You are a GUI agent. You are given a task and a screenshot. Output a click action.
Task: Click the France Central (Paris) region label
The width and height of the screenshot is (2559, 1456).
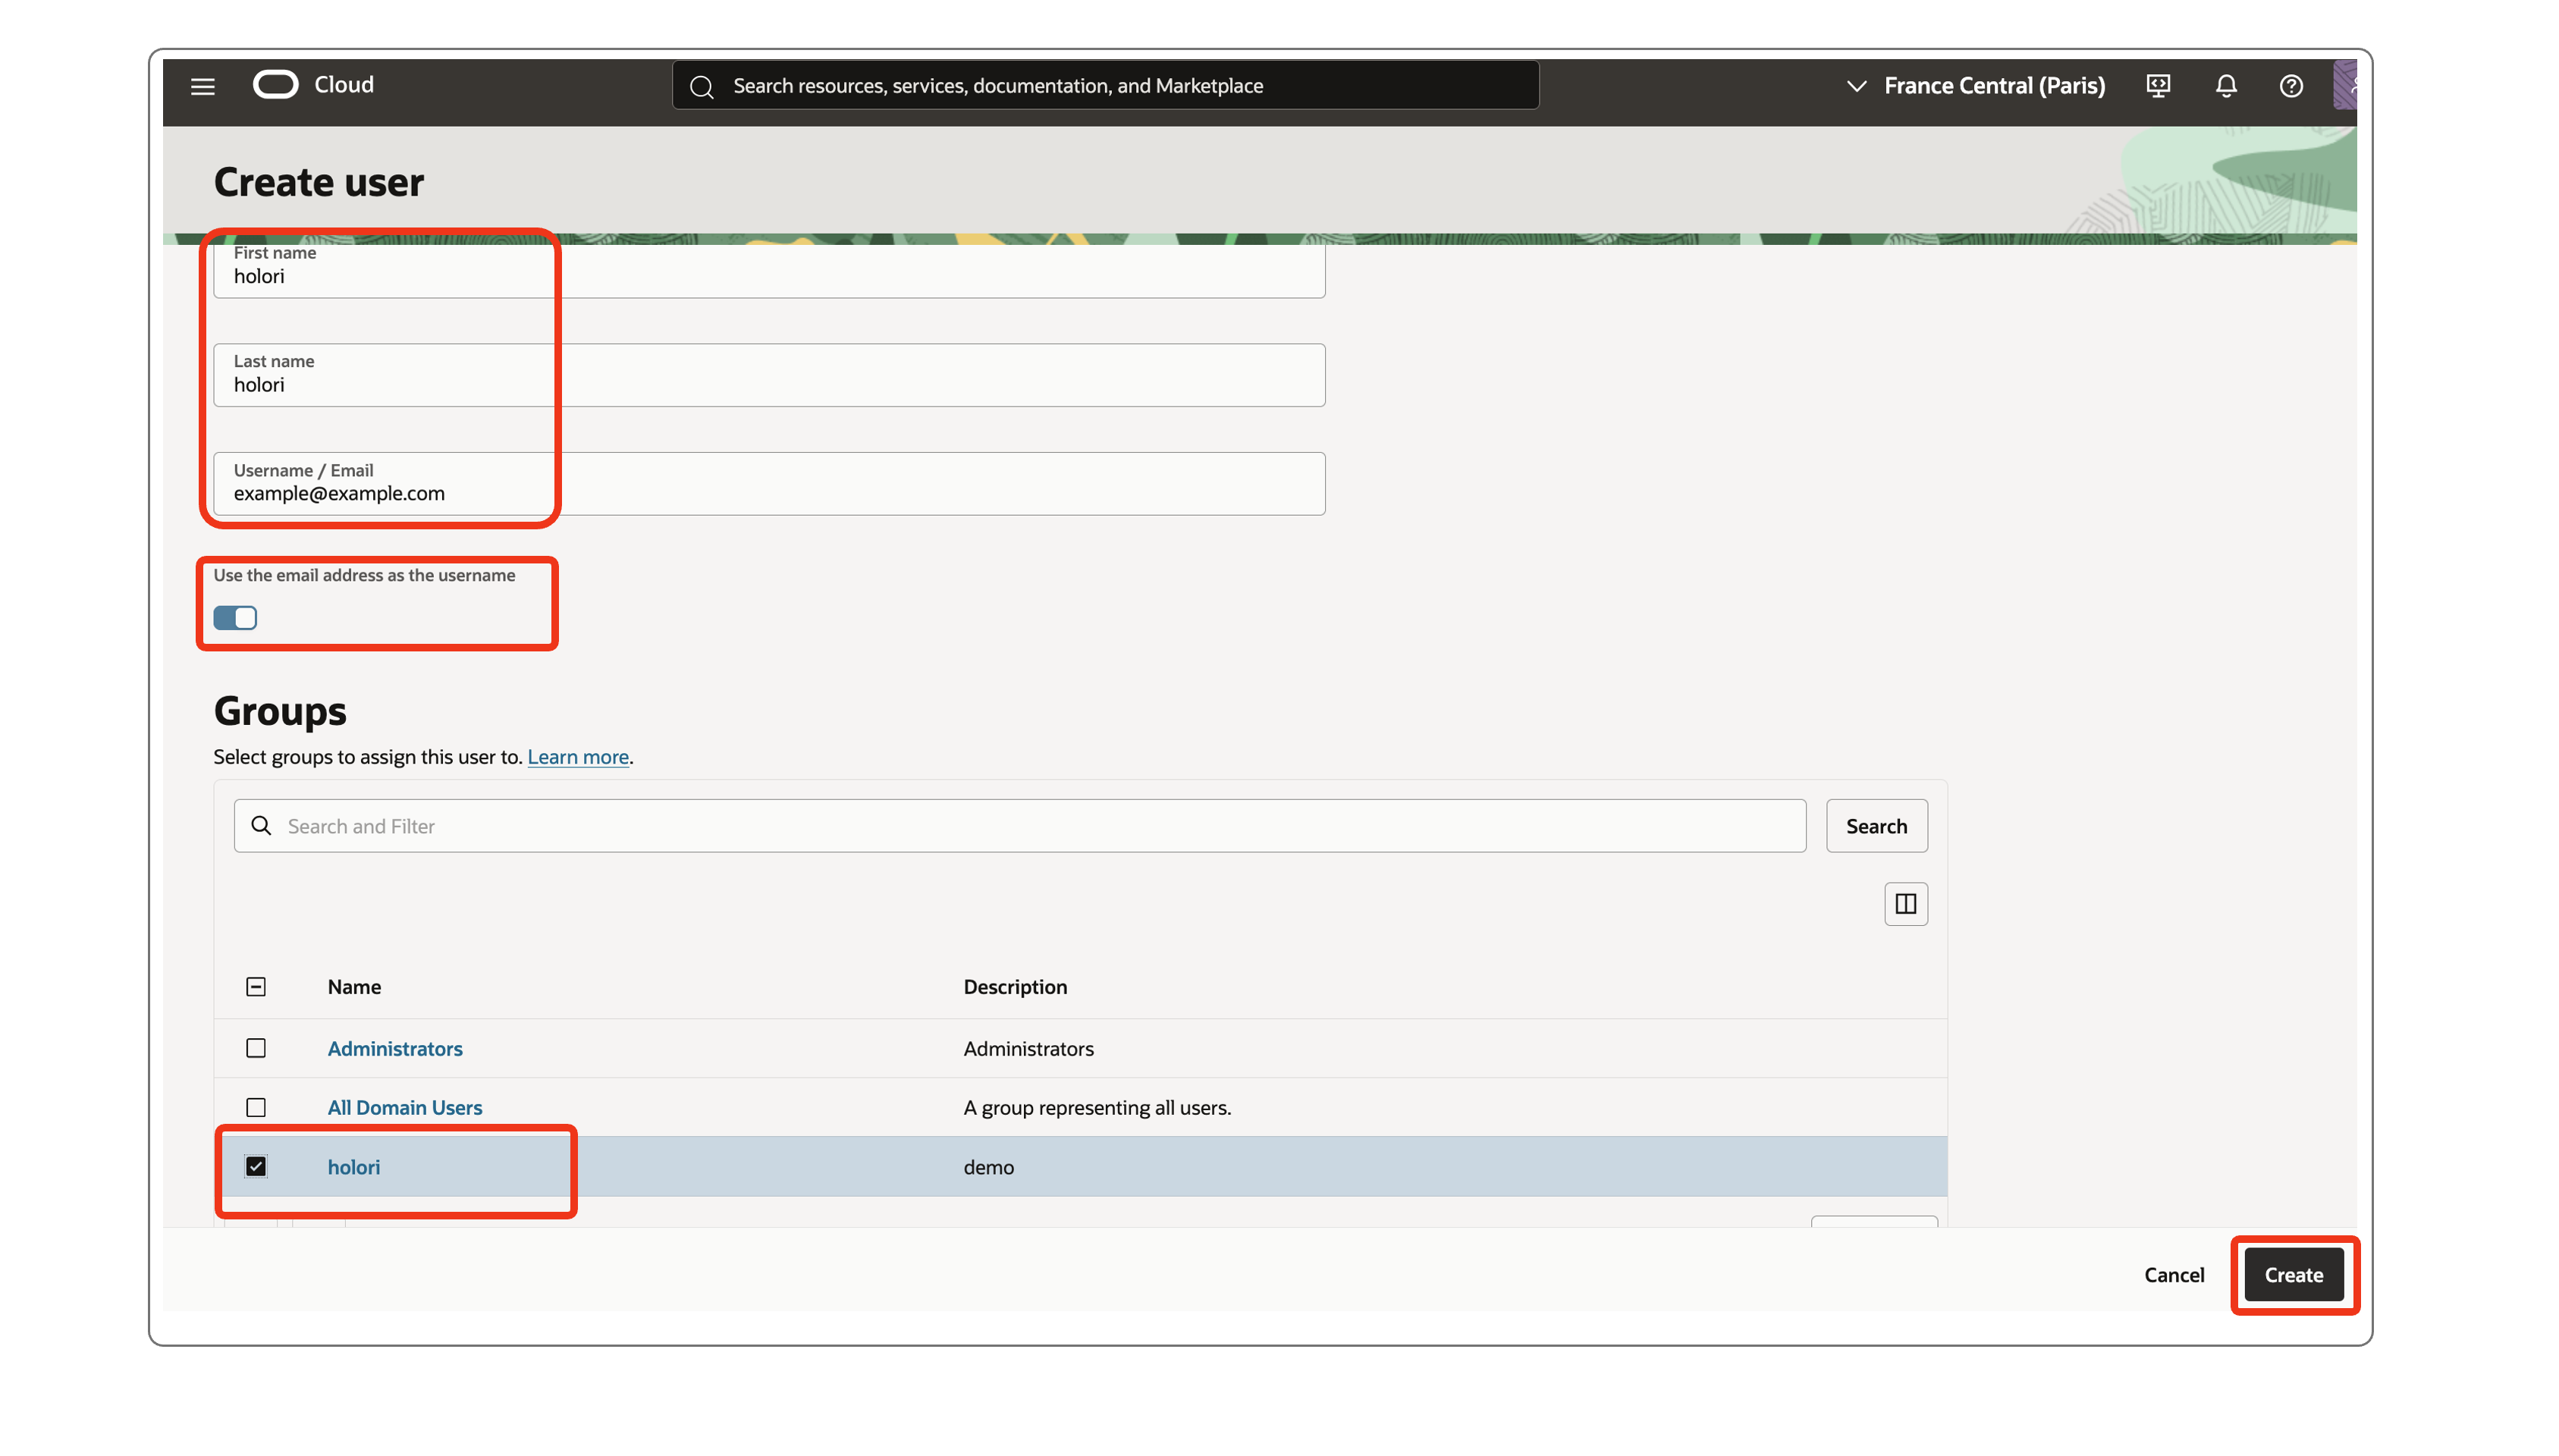(x=1994, y=86)
